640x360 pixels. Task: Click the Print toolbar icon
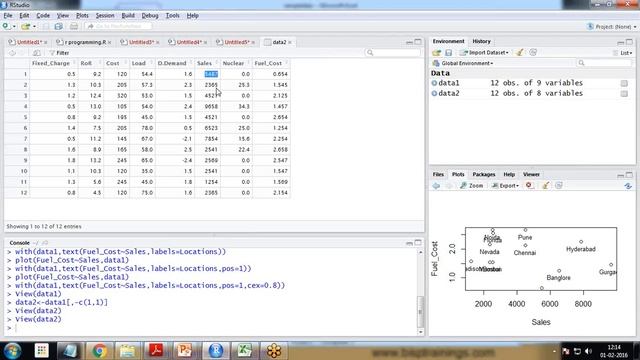[74, 27]
